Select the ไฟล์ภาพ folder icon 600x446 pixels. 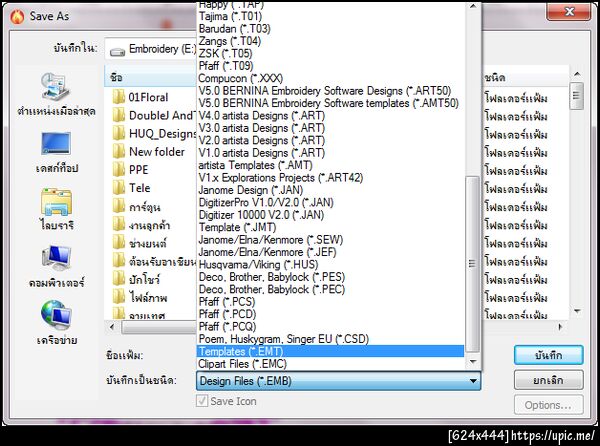point(119,298)
